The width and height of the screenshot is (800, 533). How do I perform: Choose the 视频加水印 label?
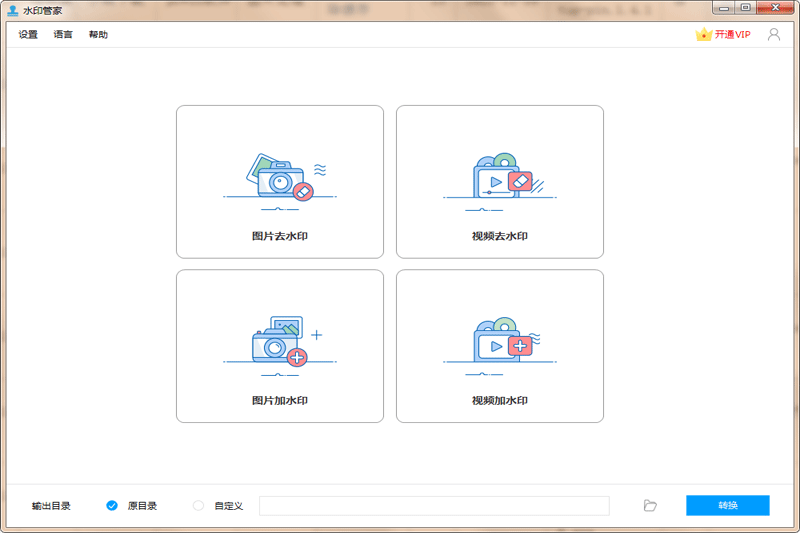pos(500,401)
